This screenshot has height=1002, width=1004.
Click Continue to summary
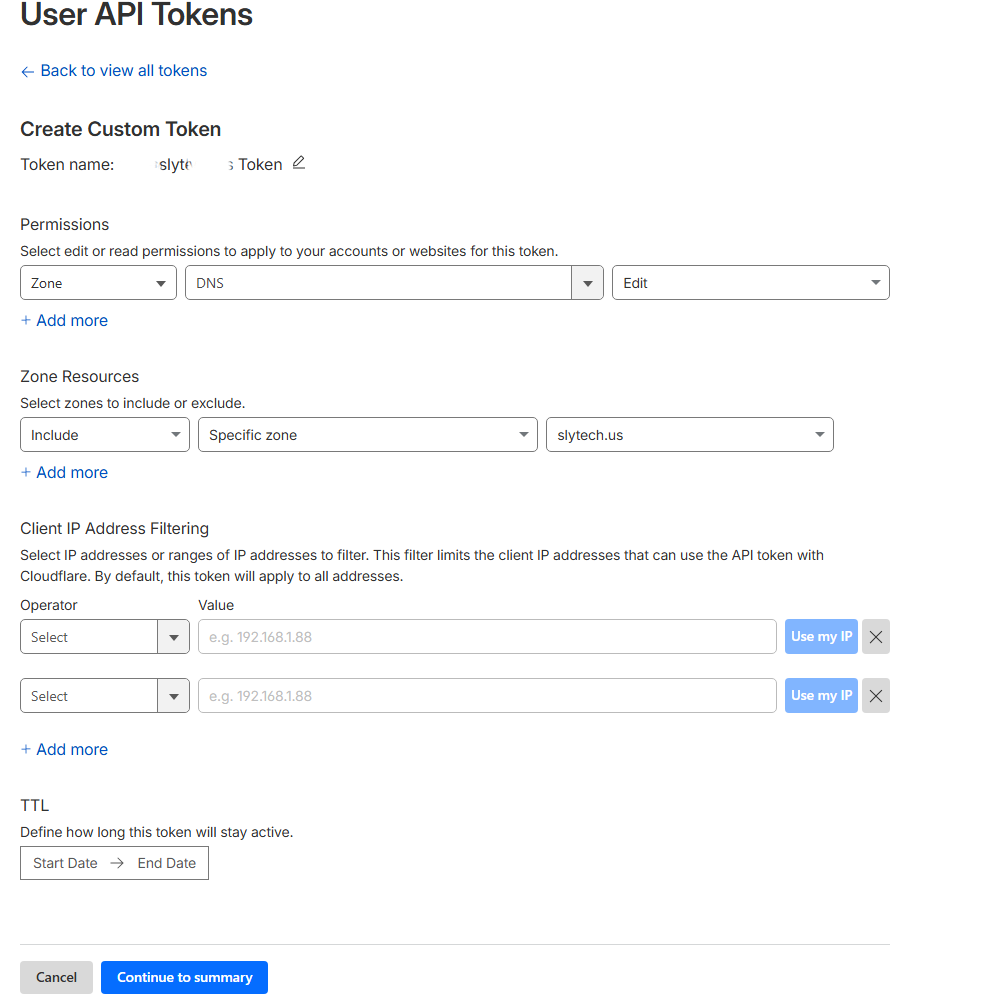pos(184,977)
